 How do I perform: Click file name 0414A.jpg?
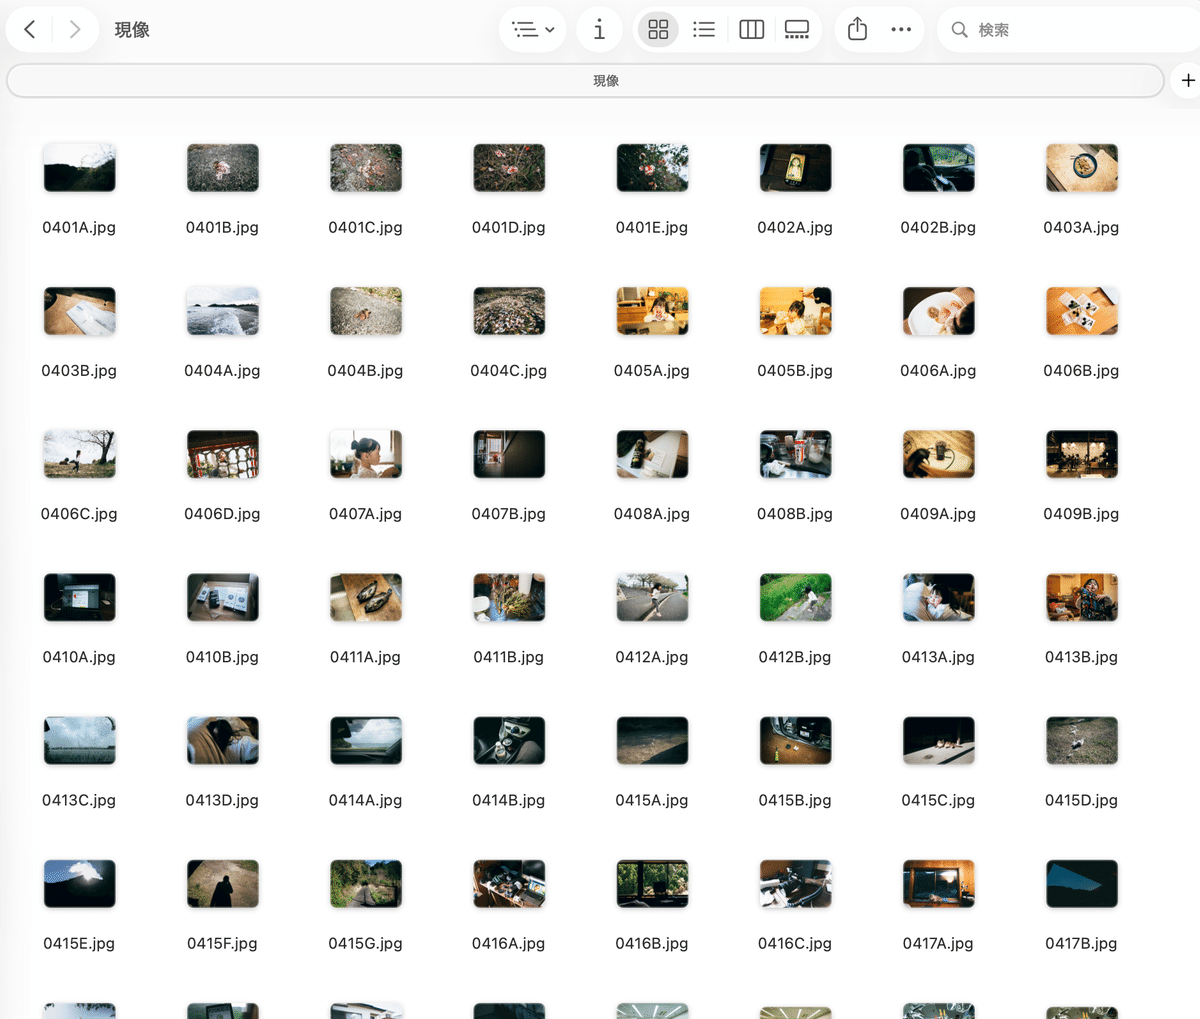(365, 800)
